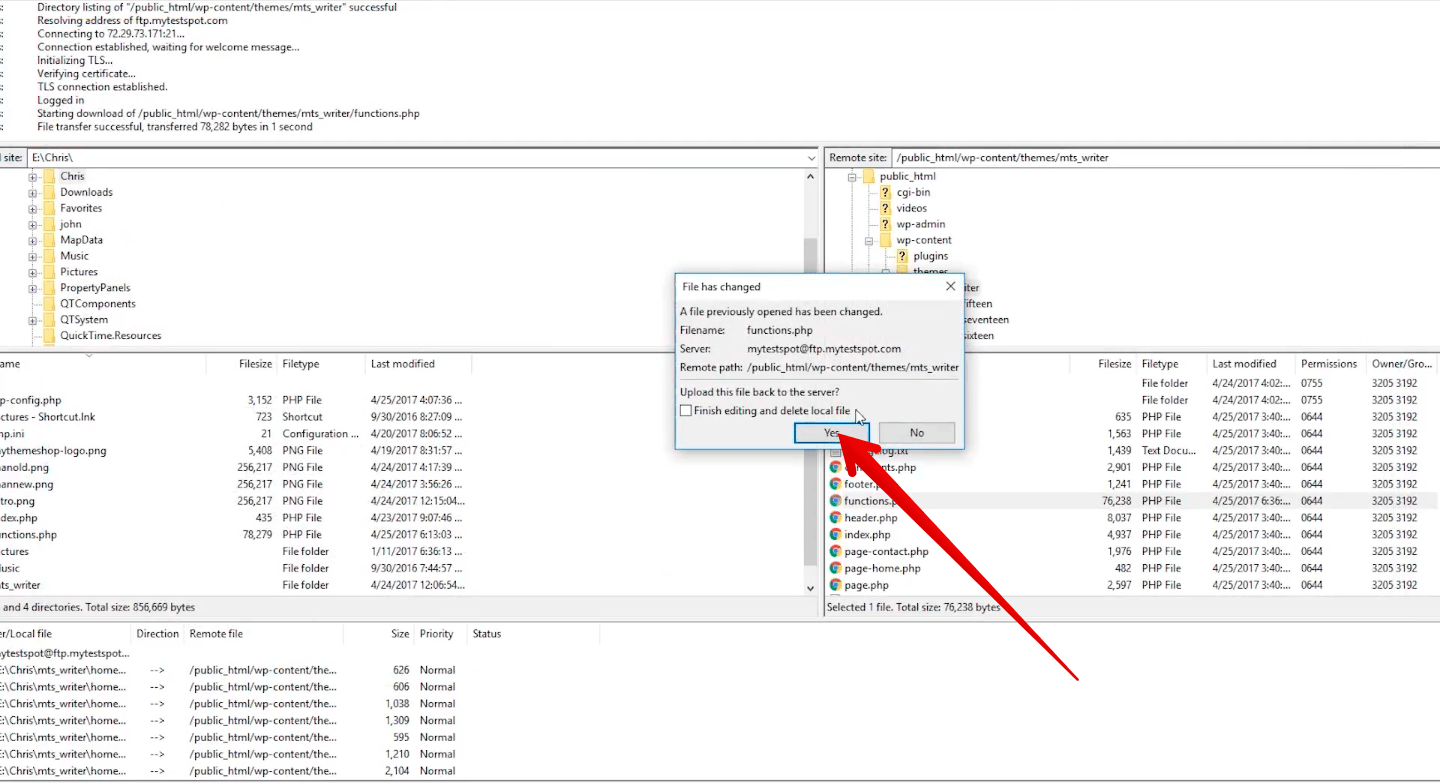Screen dimensions: 1440x783
Task: Sort remote files by Last modified column
Action: pyautogui.click(x=1244, y=364)
